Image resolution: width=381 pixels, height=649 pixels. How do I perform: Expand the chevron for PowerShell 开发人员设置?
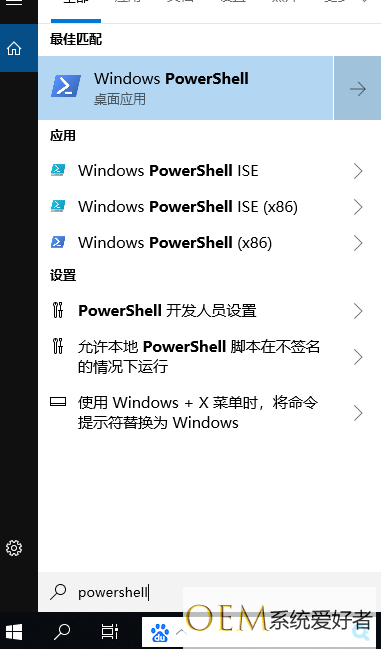tap(358, 311)
